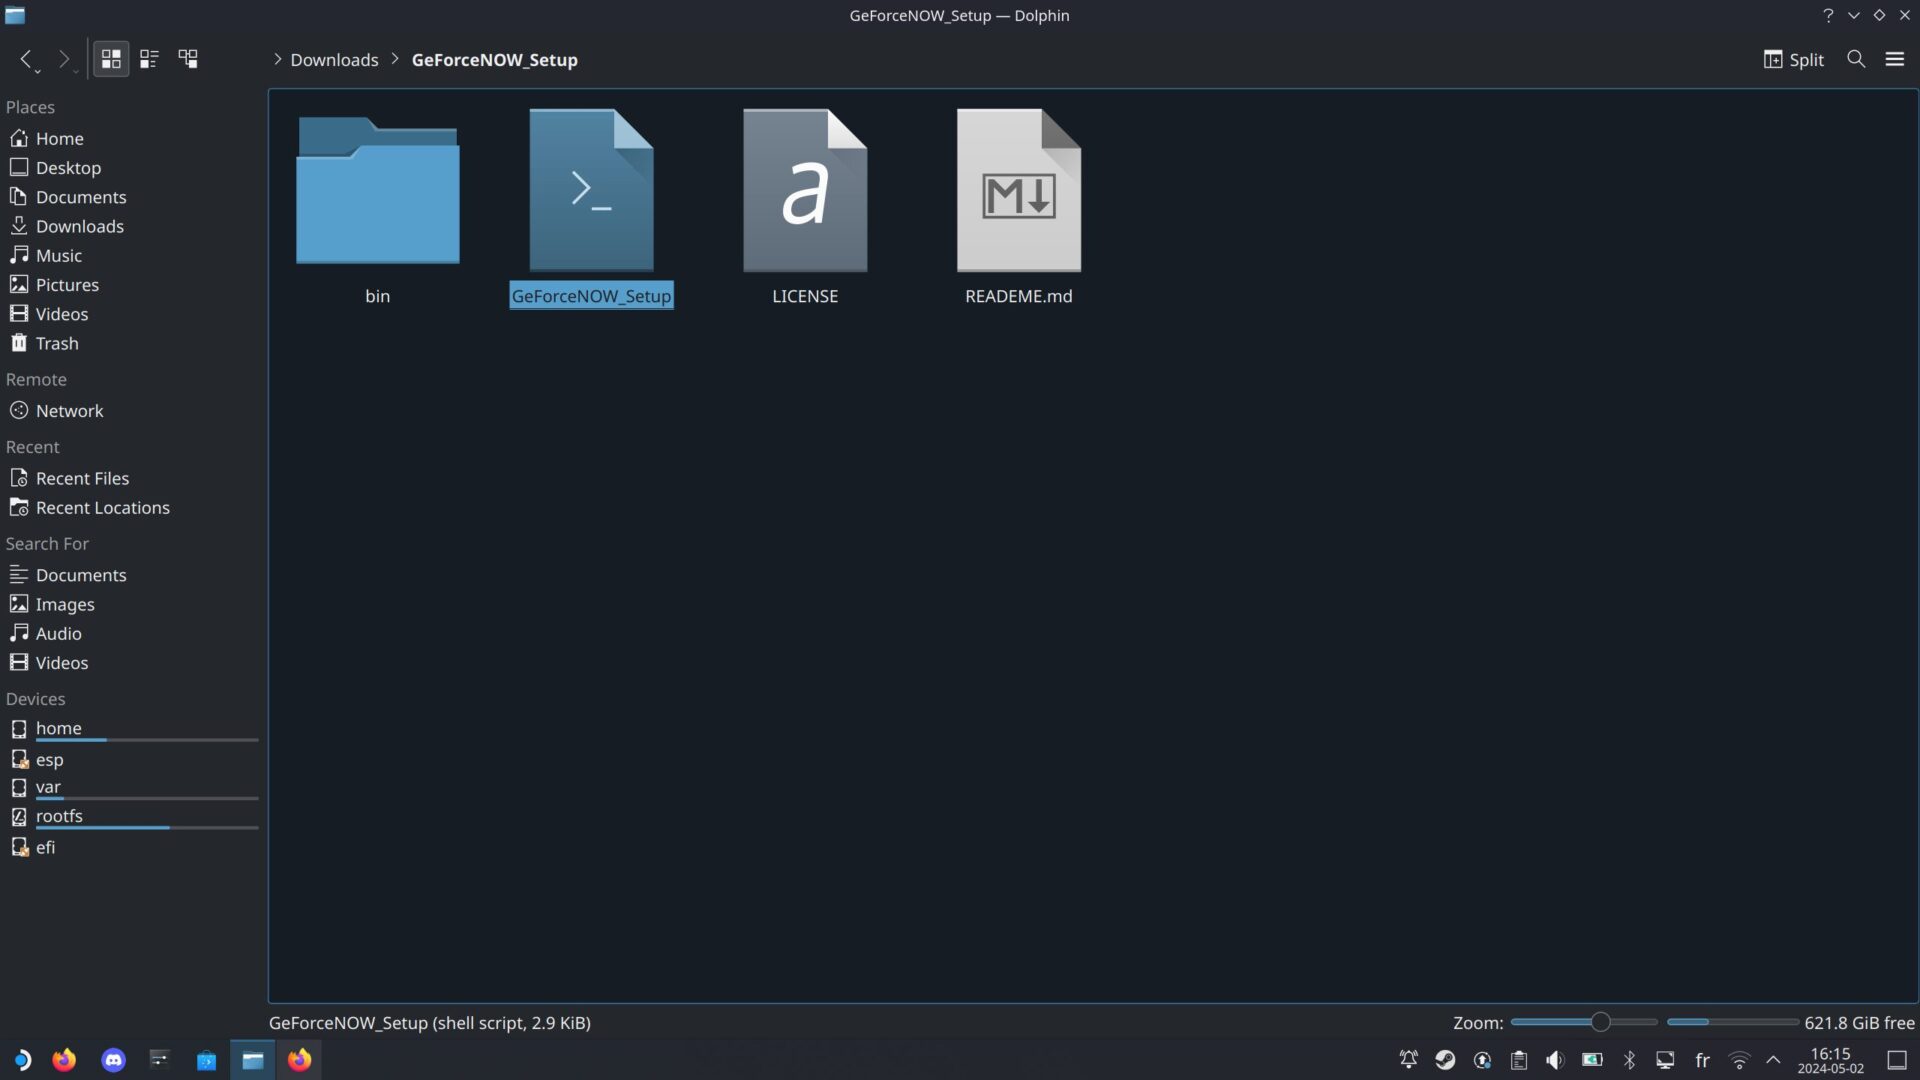1920x1080 pixels.
Task: Open the rootfs device
Action: 59,816
